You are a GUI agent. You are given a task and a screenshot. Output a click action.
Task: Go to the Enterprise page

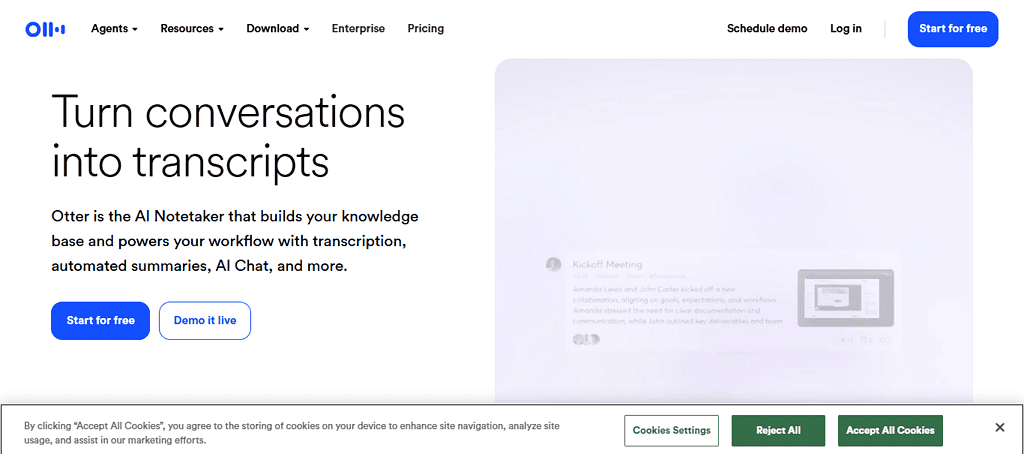358,29
